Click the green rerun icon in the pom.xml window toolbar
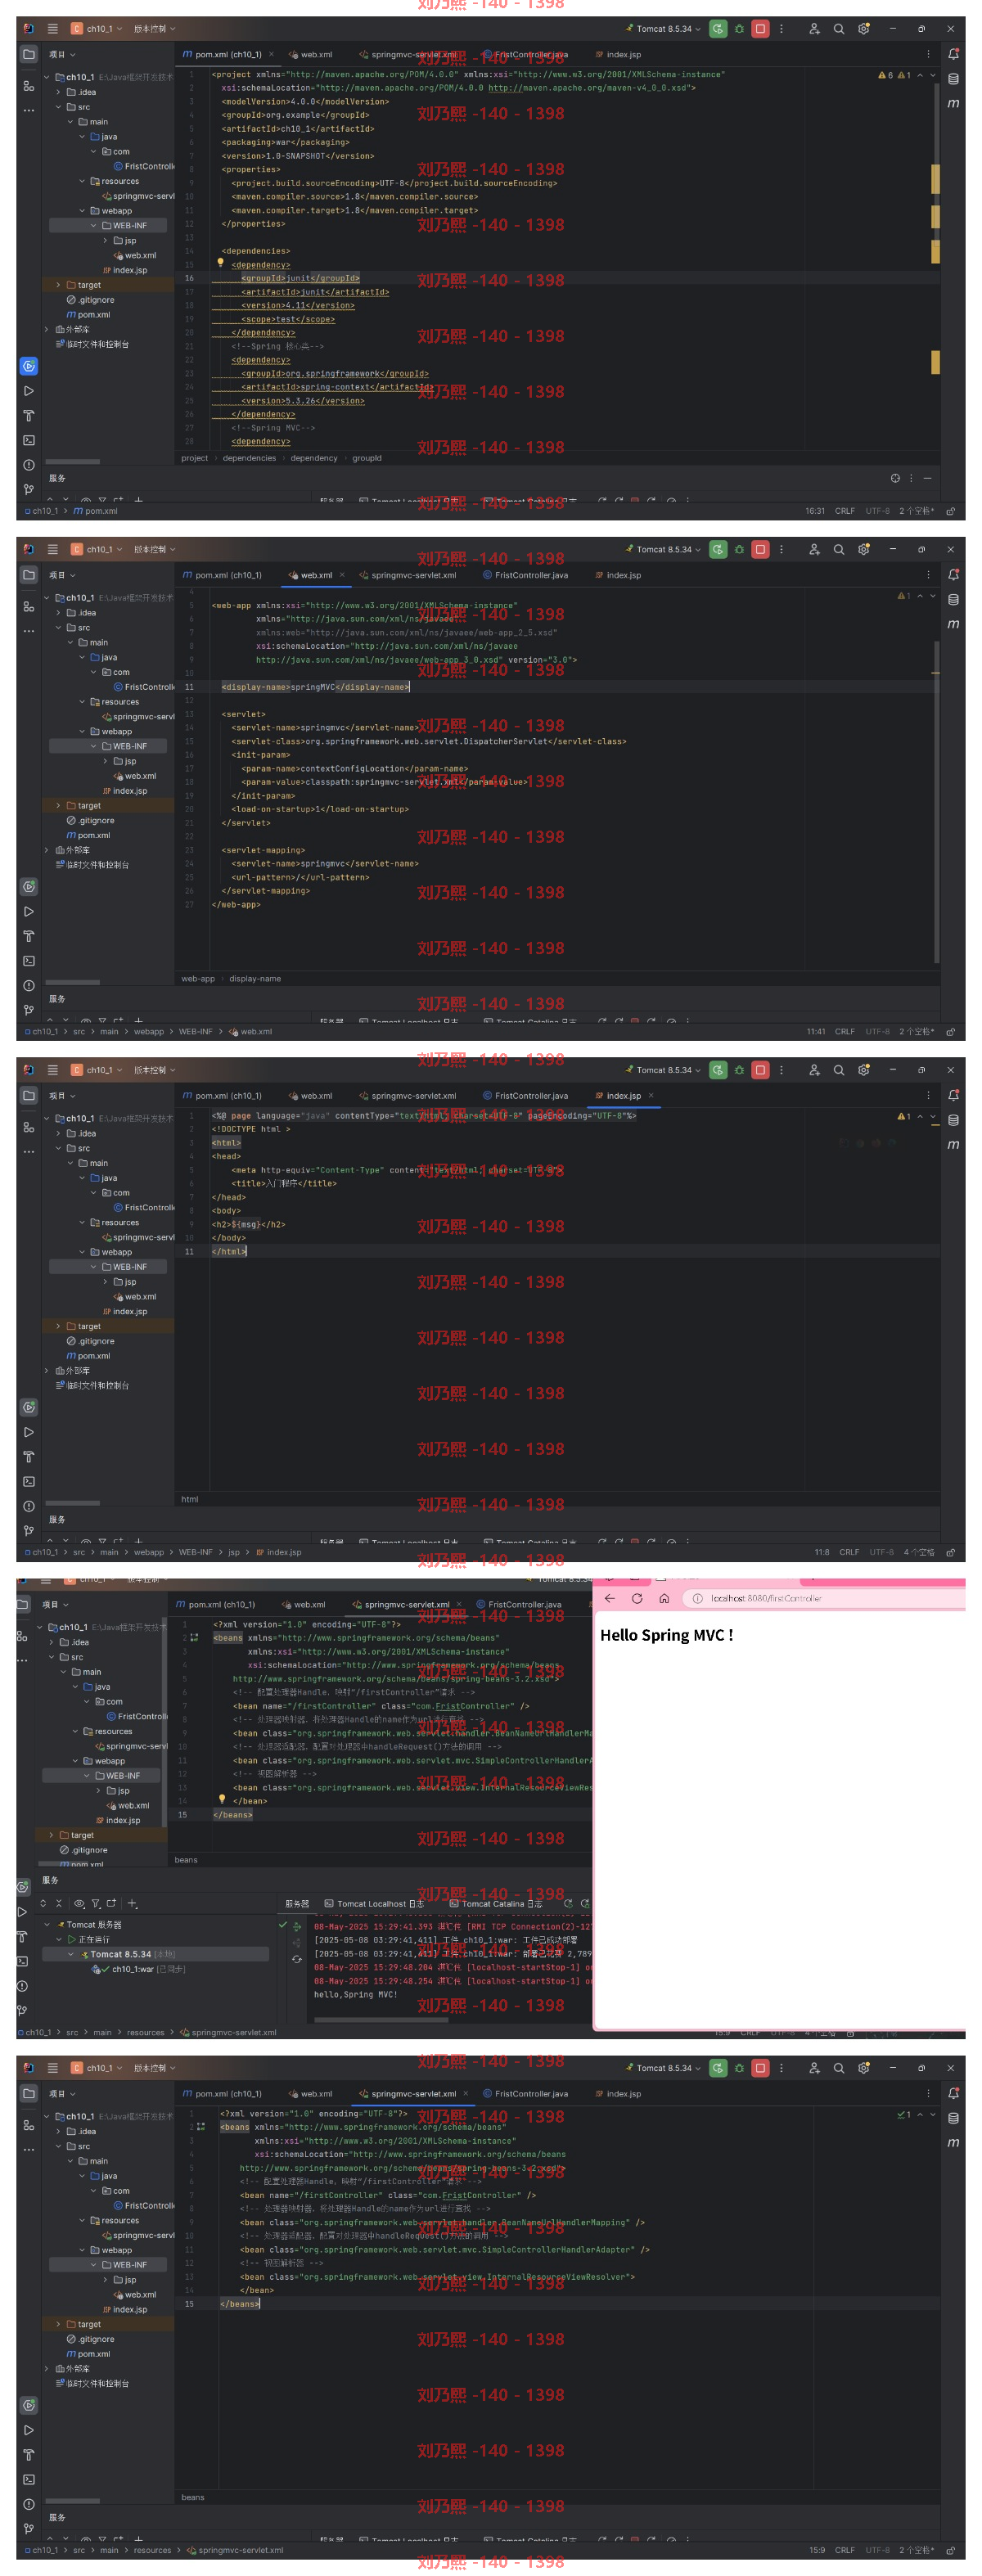The height and width of the screenshot is (2576, 982). (x=718, y=29)
